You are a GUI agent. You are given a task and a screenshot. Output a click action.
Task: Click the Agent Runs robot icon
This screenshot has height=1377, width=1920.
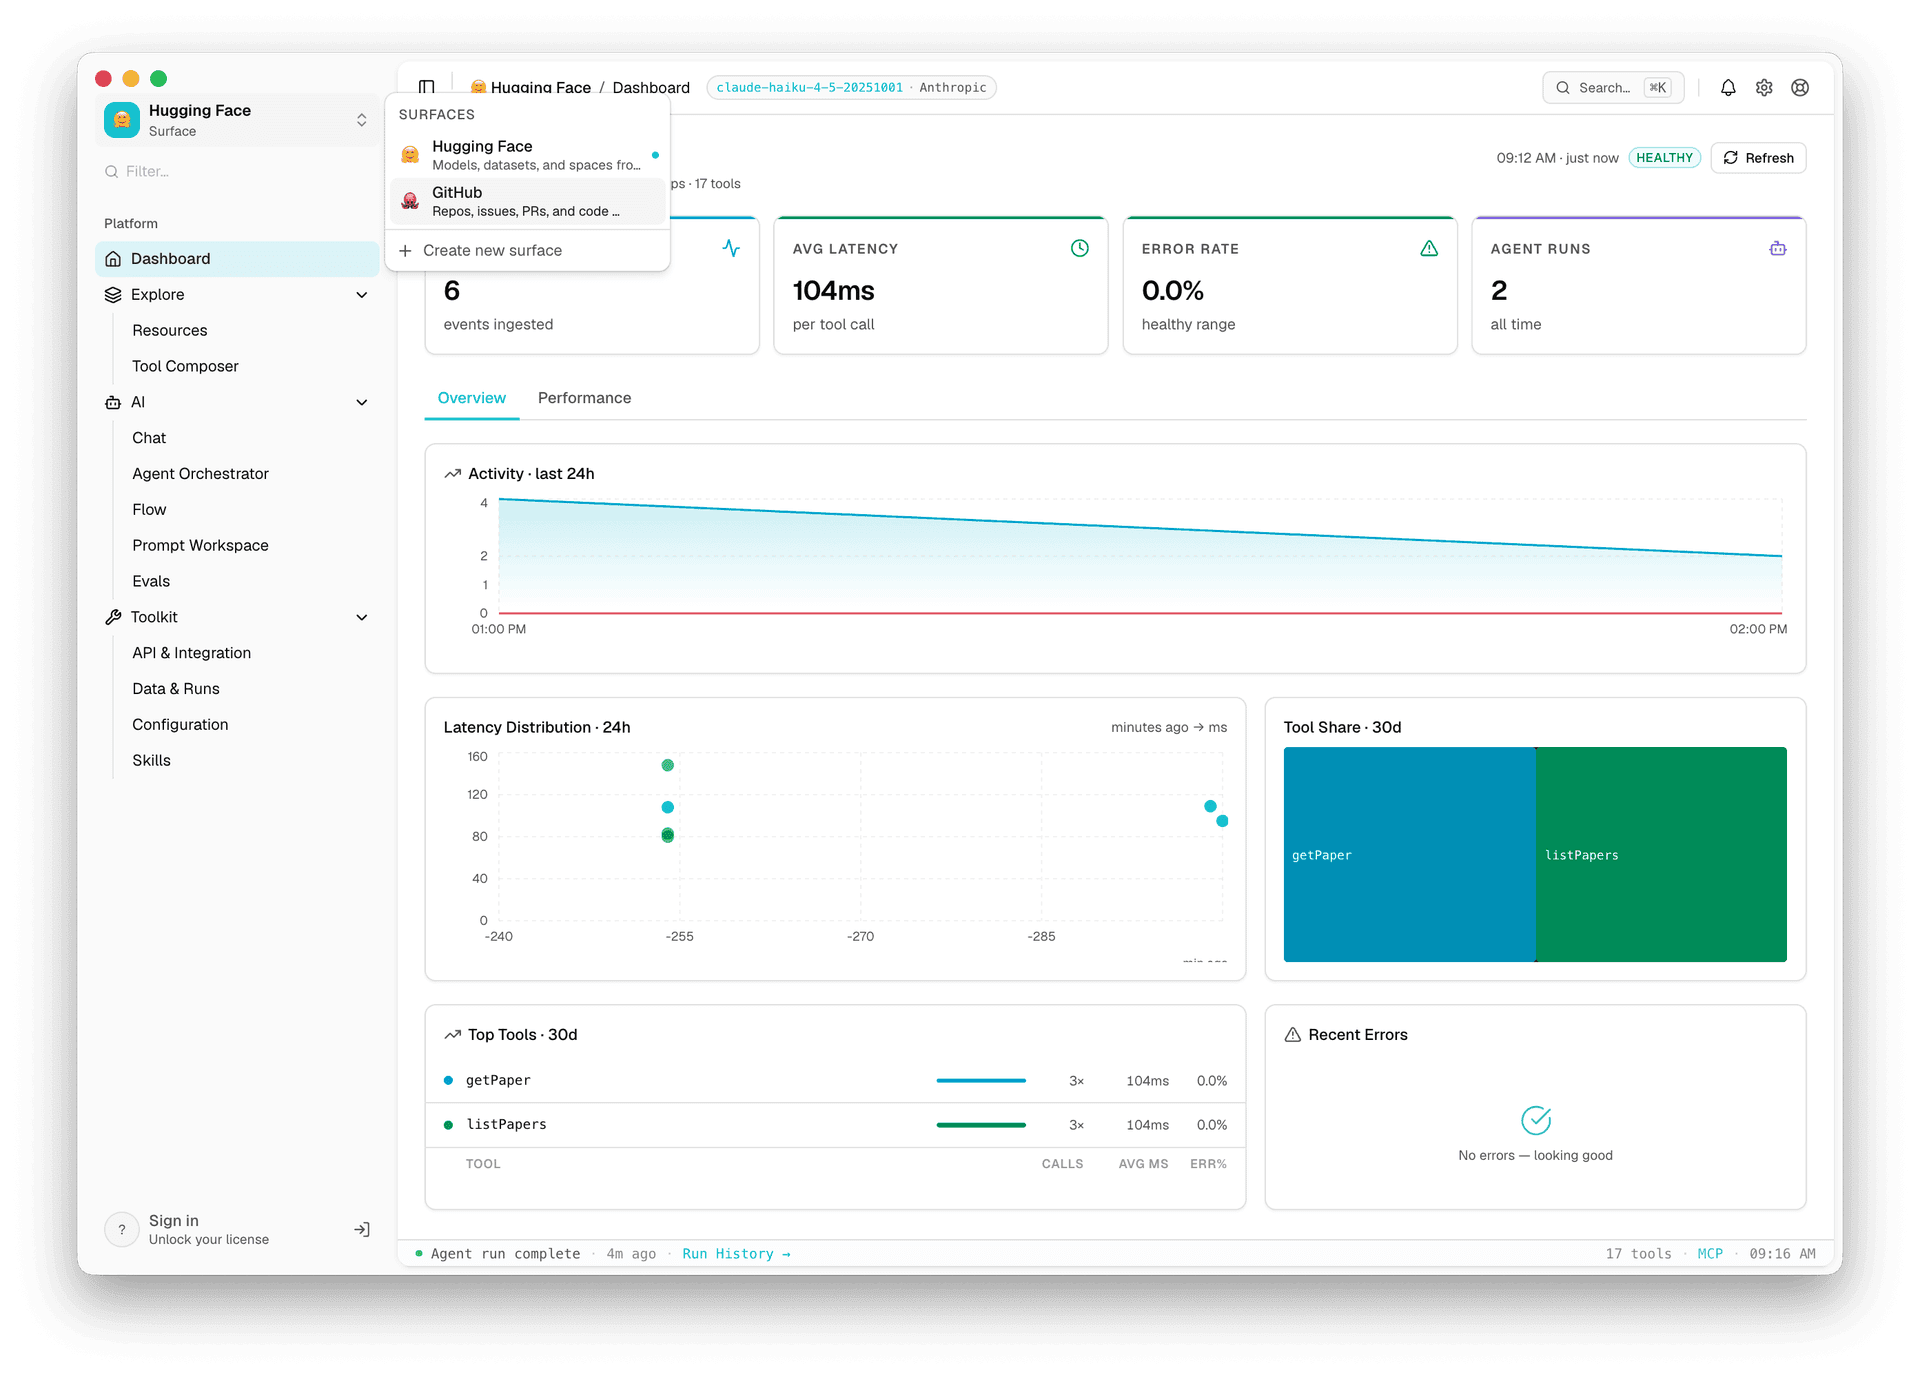(1778, 248)
